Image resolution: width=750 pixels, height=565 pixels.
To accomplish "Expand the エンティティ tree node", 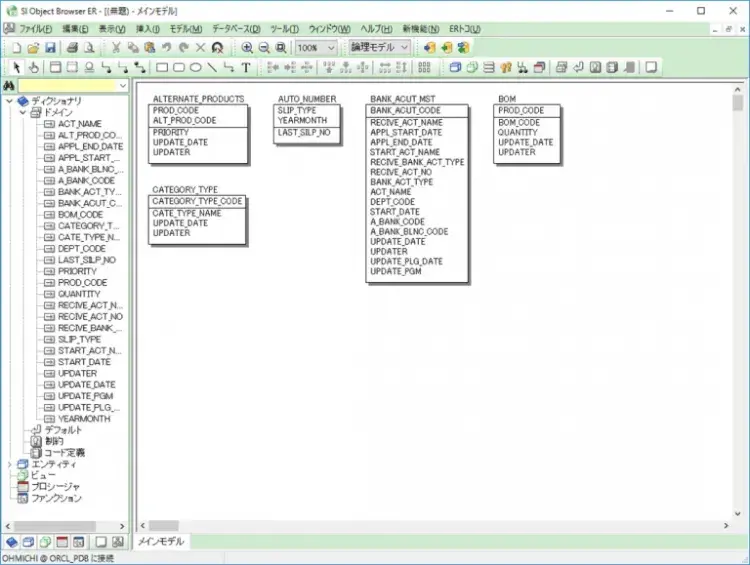I will (x=10, y=464).
